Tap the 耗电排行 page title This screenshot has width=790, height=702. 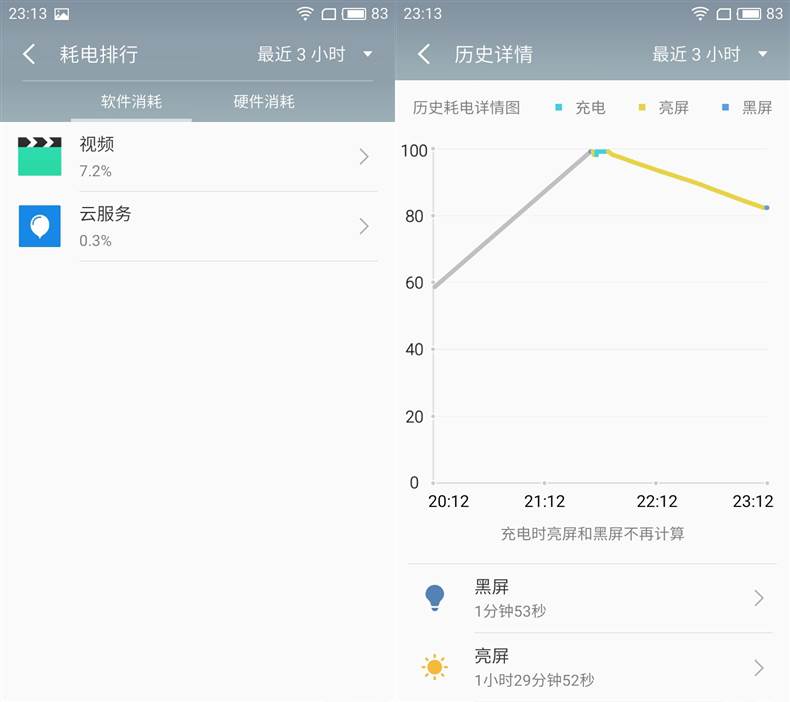tap(99, 54)
